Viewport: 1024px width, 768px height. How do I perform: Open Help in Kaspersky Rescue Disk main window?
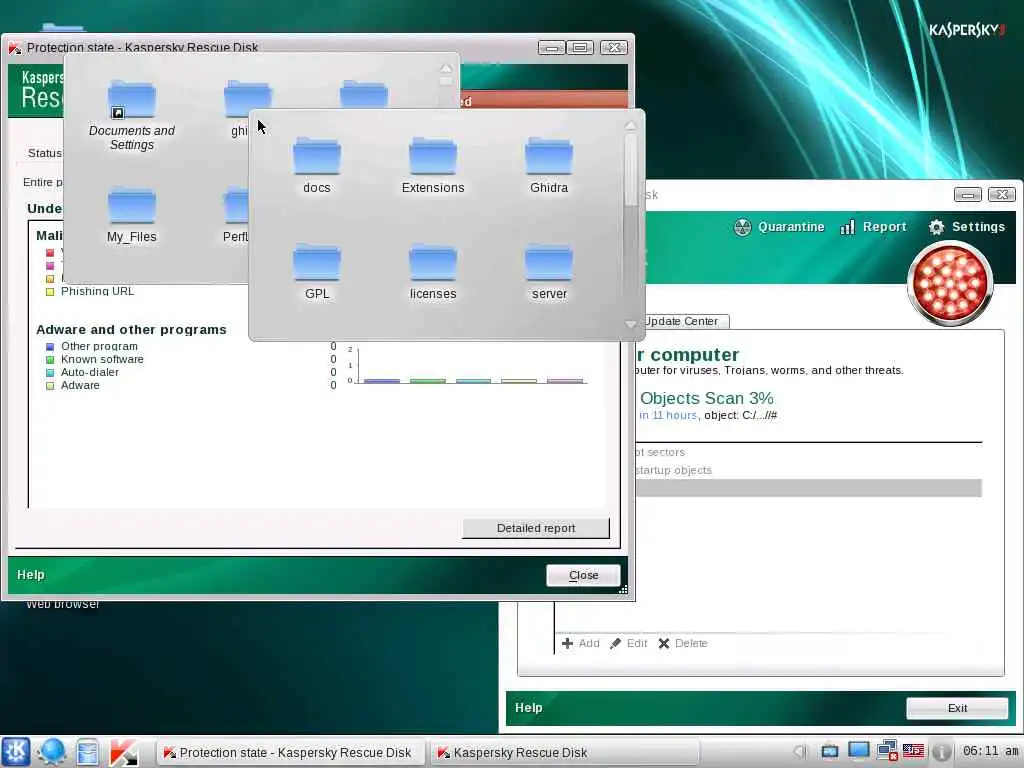pos(528,708)
